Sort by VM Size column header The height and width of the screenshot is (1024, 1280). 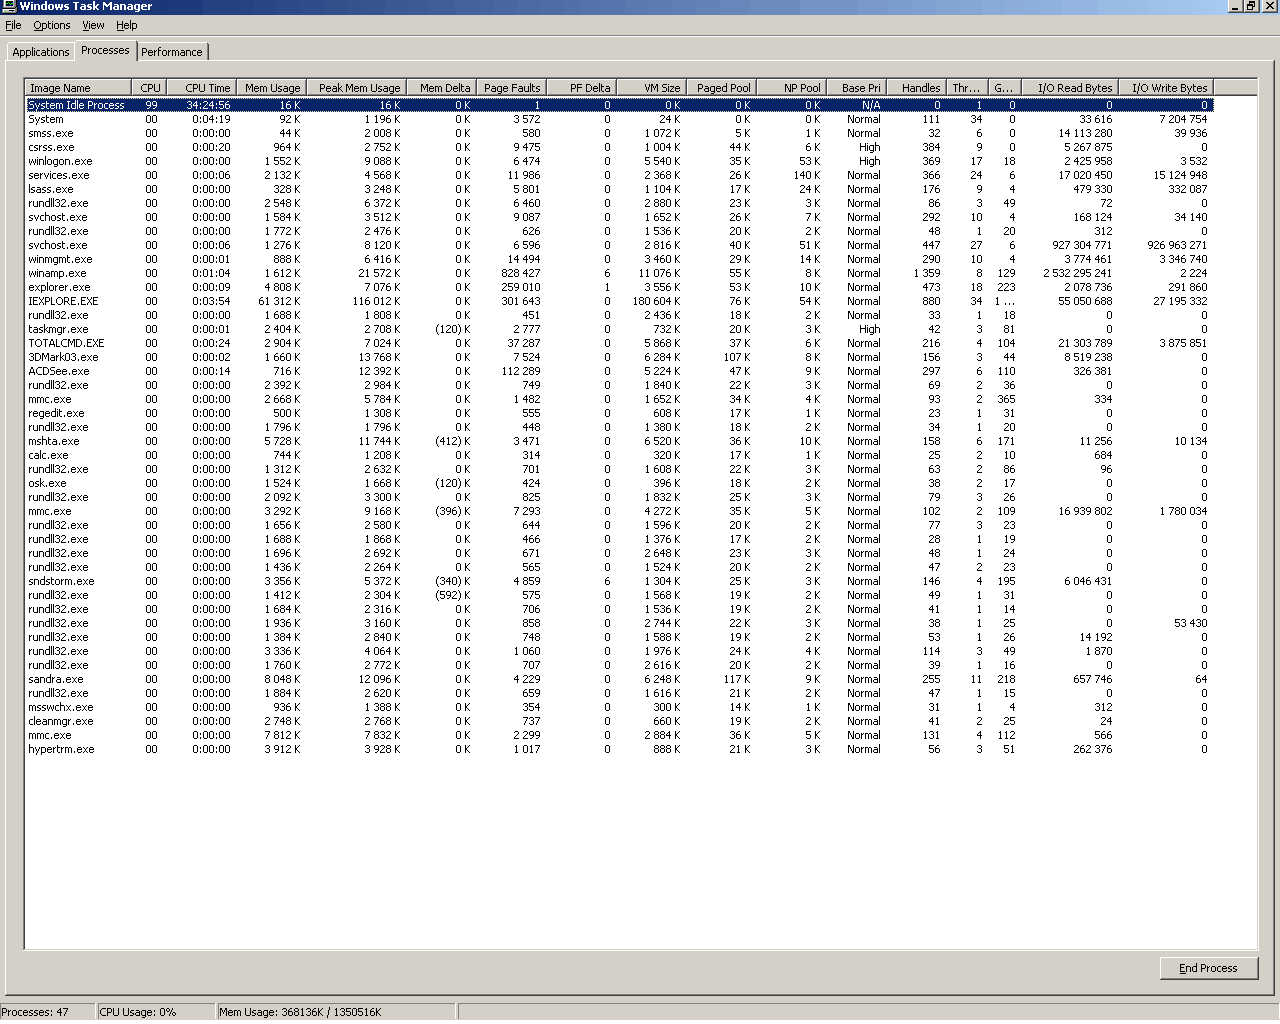[650, 88]
